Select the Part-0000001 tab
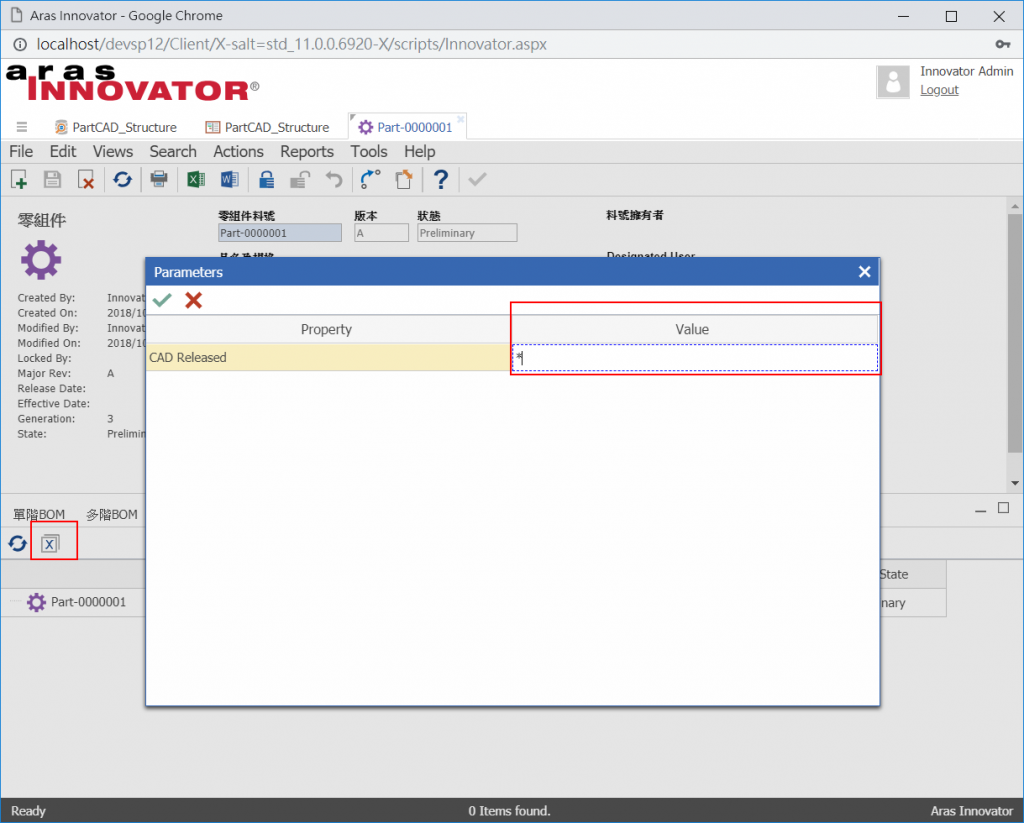The width and height of the screenshot is (1024, 823). point(406,127)
